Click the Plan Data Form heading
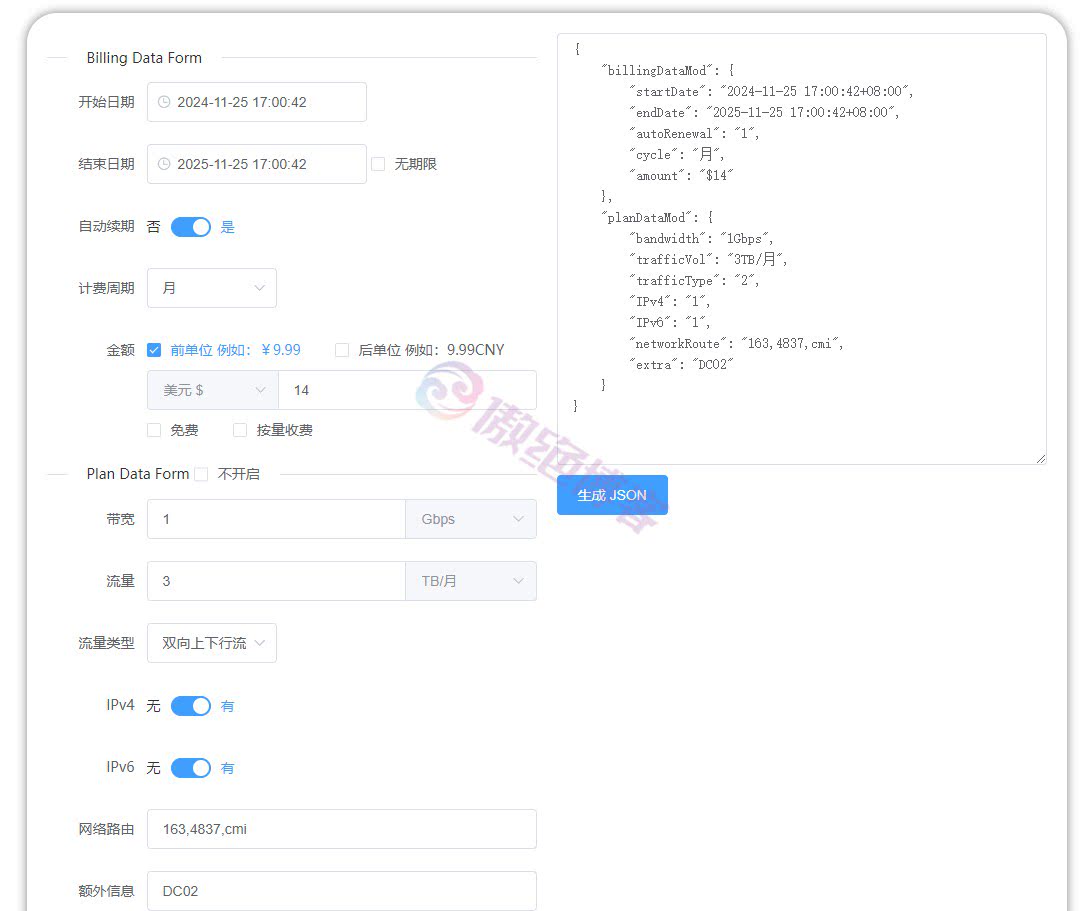This screenshot has width=1084, height=911. coord(138,474)
